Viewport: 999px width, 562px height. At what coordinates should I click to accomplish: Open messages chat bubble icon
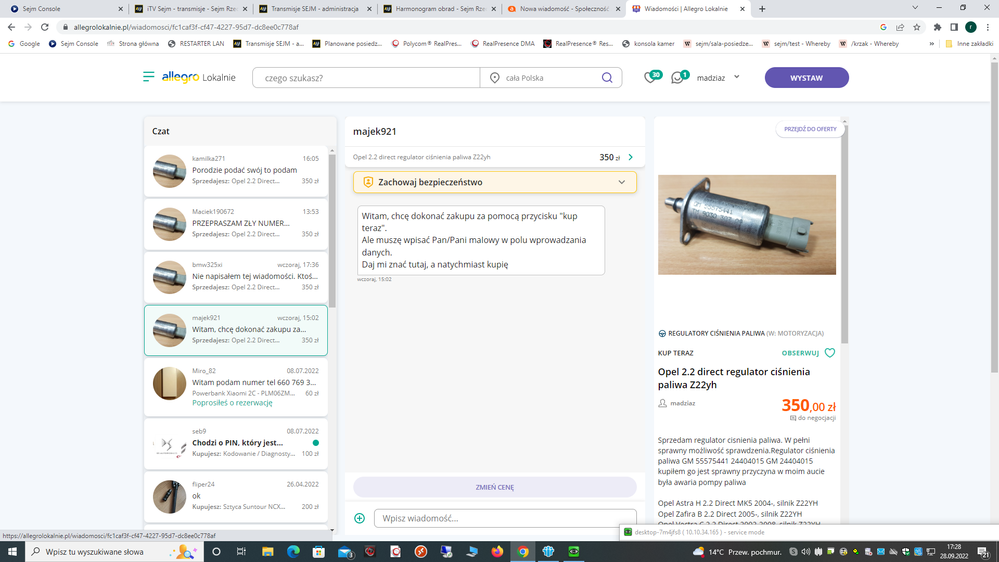679,78
